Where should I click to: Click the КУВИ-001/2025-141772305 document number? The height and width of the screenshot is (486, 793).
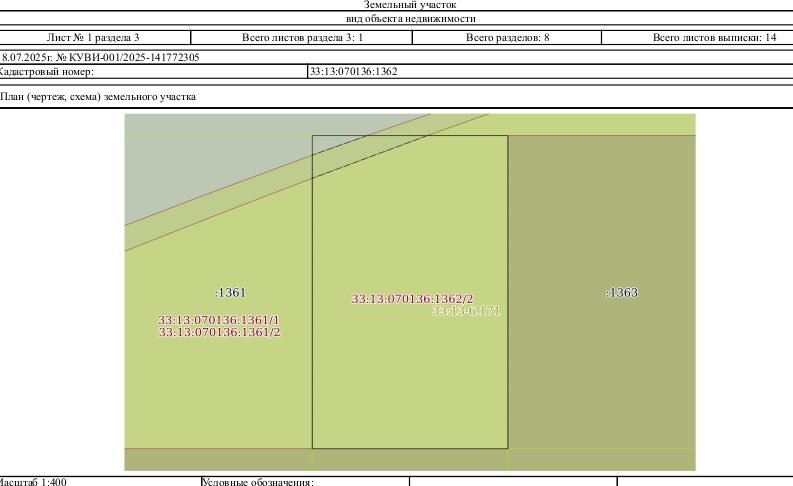point(134,57)
